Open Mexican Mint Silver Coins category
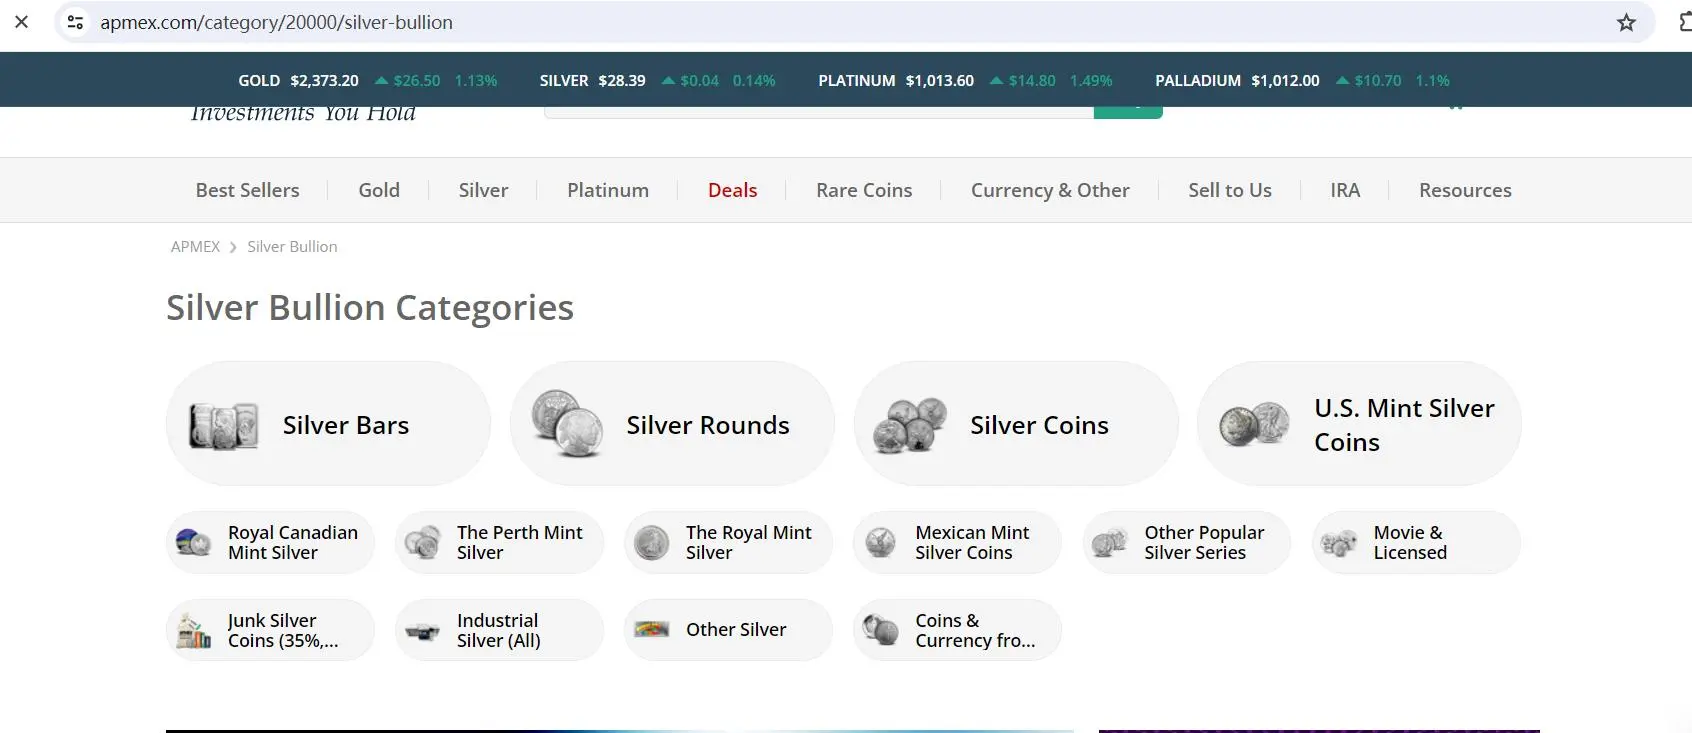 pyautogui.click(x=957, y=543)
